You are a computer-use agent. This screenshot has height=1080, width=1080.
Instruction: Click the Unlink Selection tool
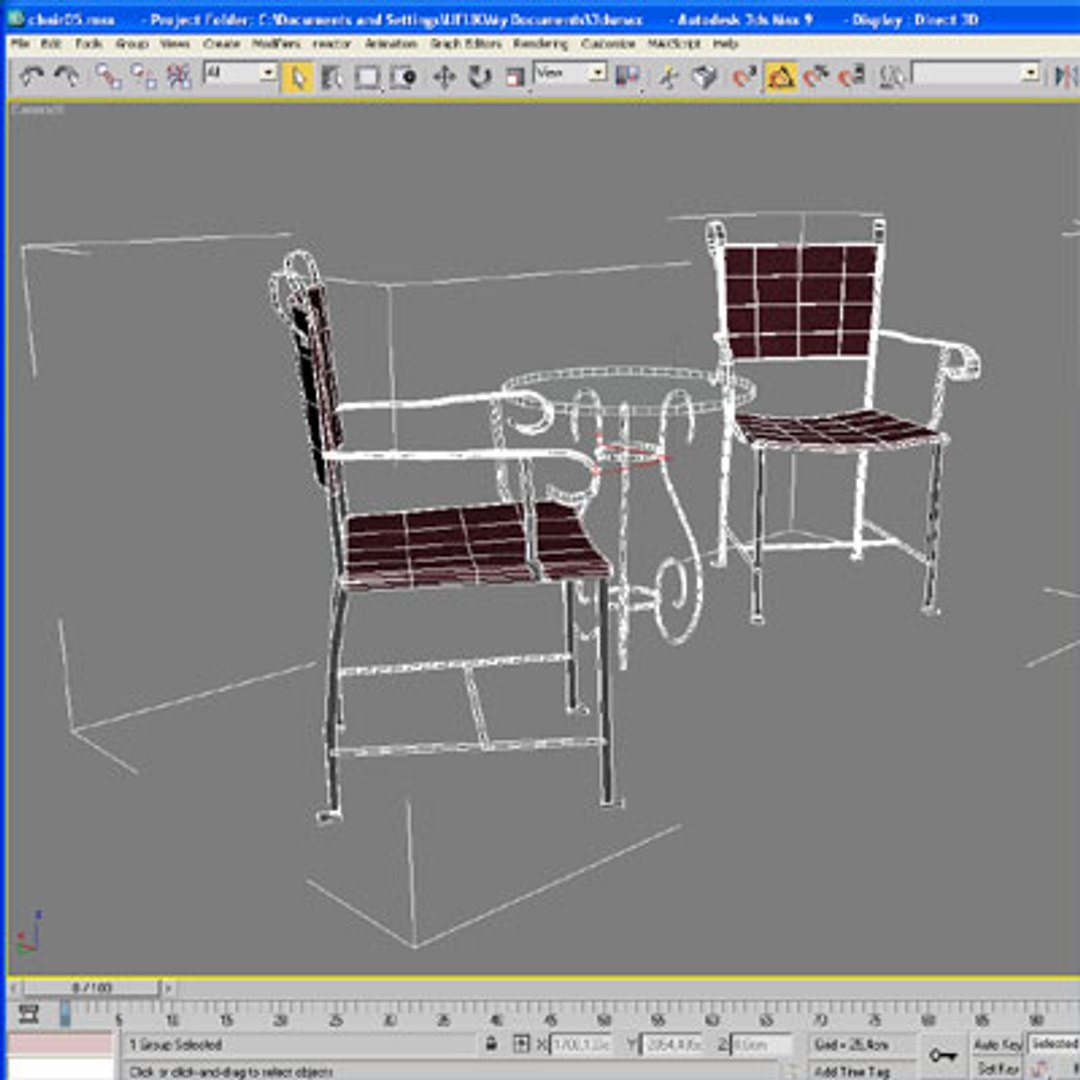[x=143, y=76]
